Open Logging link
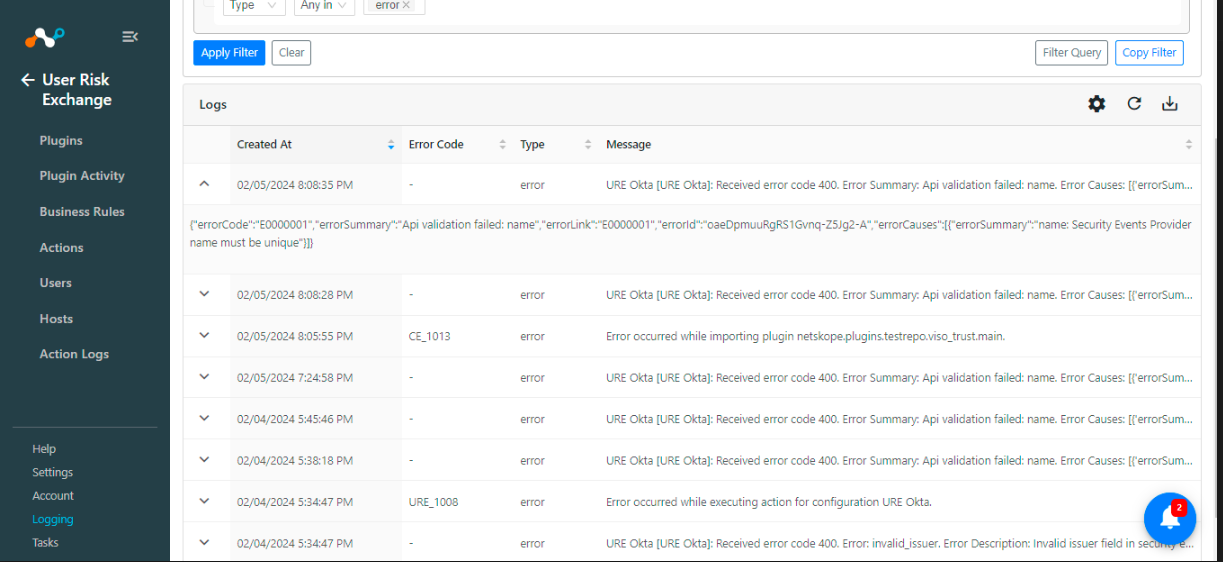 point(53,519)
